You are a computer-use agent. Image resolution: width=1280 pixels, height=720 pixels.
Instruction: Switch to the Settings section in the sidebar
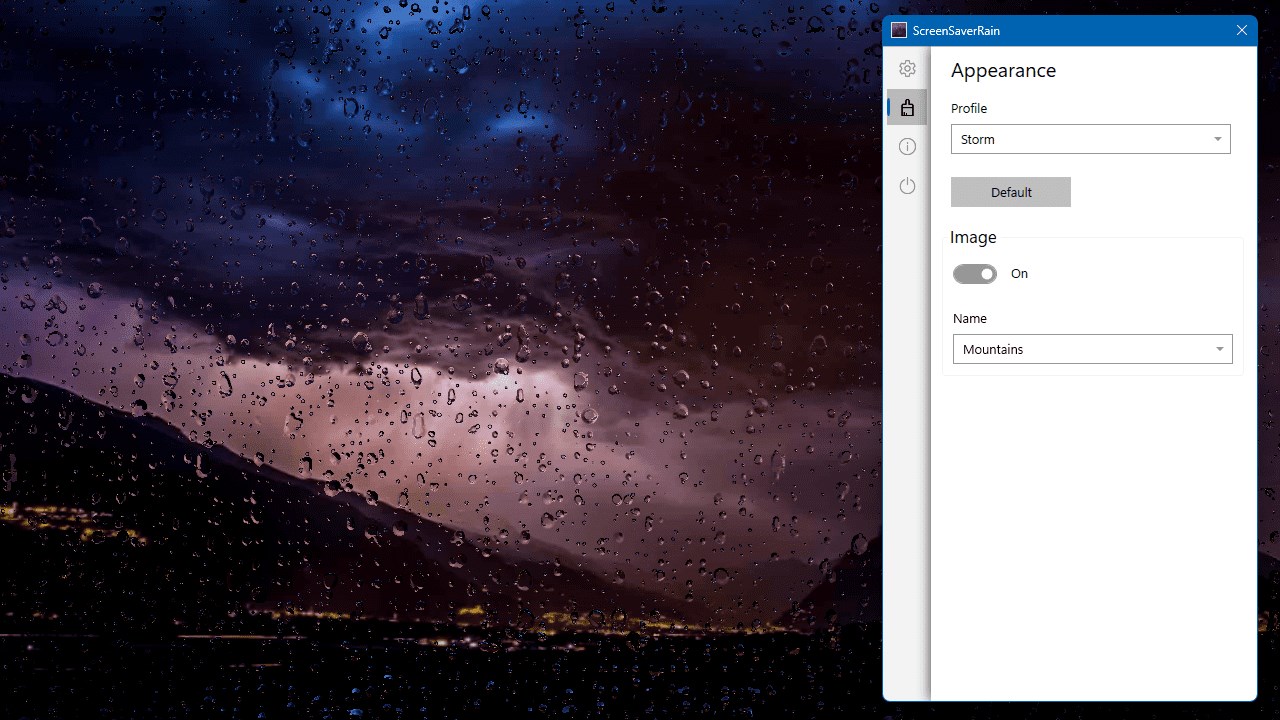907,68
